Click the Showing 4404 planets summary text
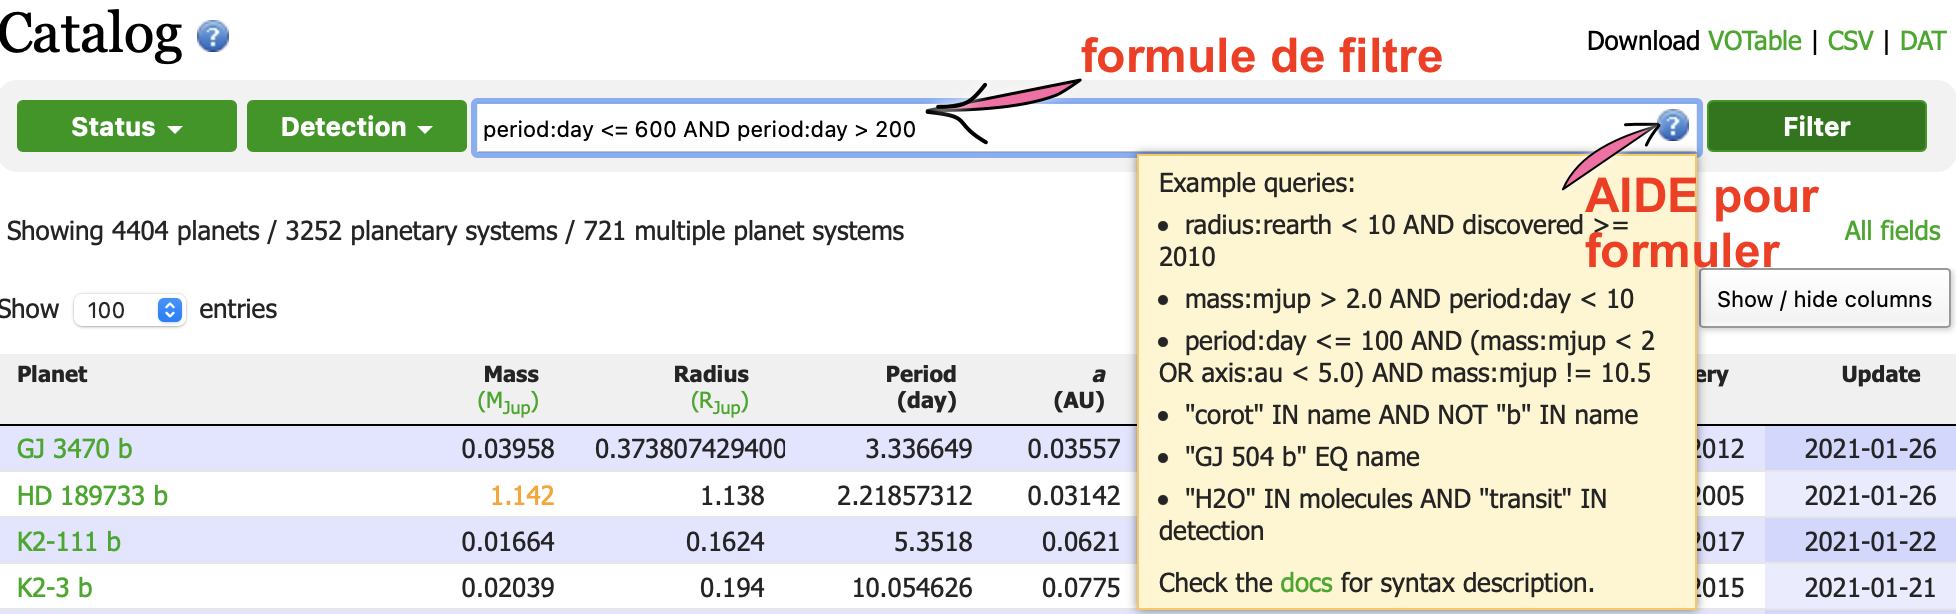The image size is (1956, 614). coord(455,231)
